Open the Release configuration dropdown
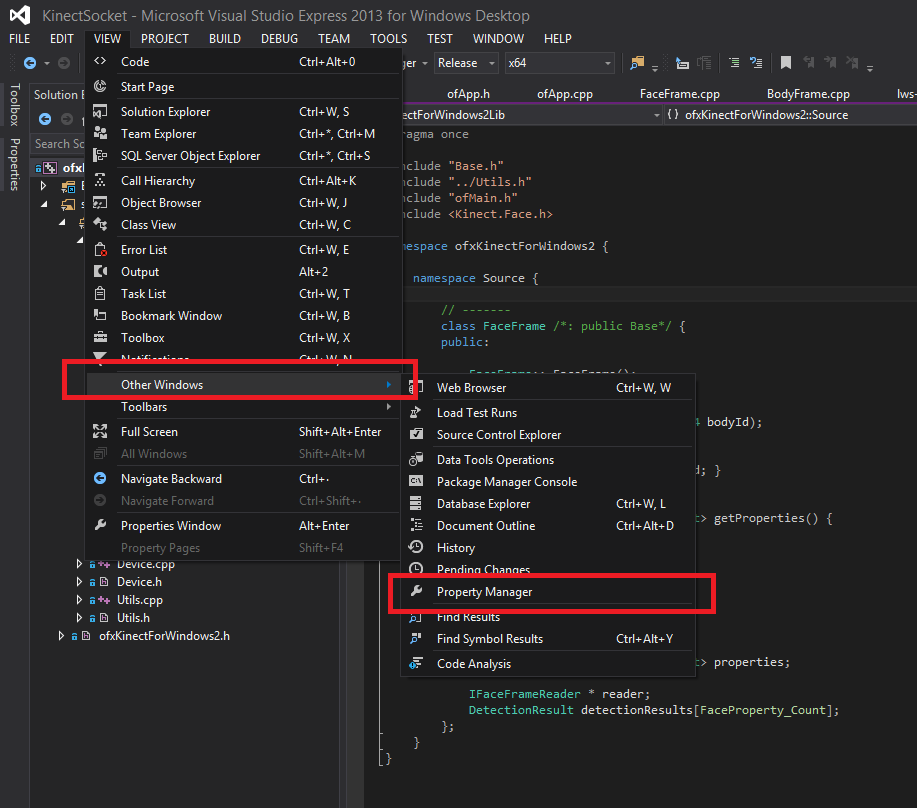 point(466,63)
